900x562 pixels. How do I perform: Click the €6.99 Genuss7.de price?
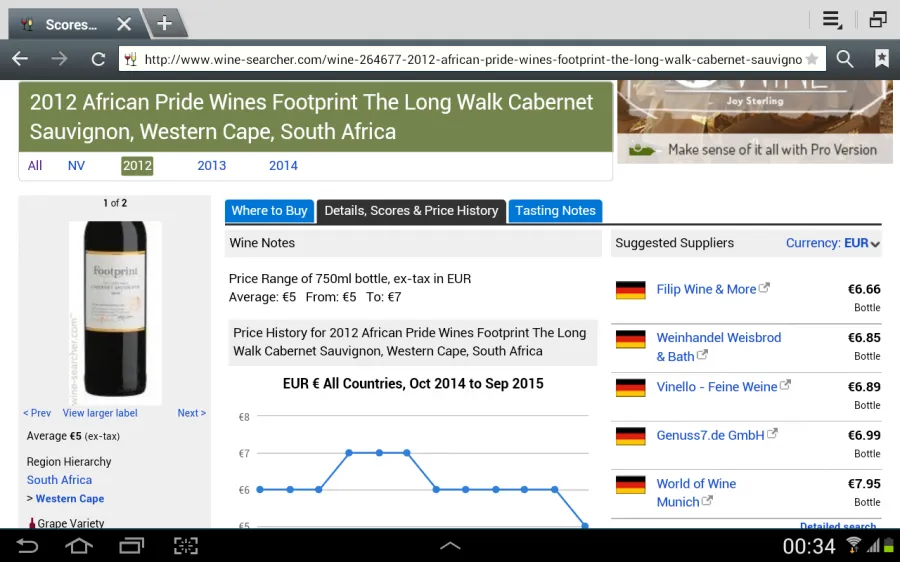864,435
